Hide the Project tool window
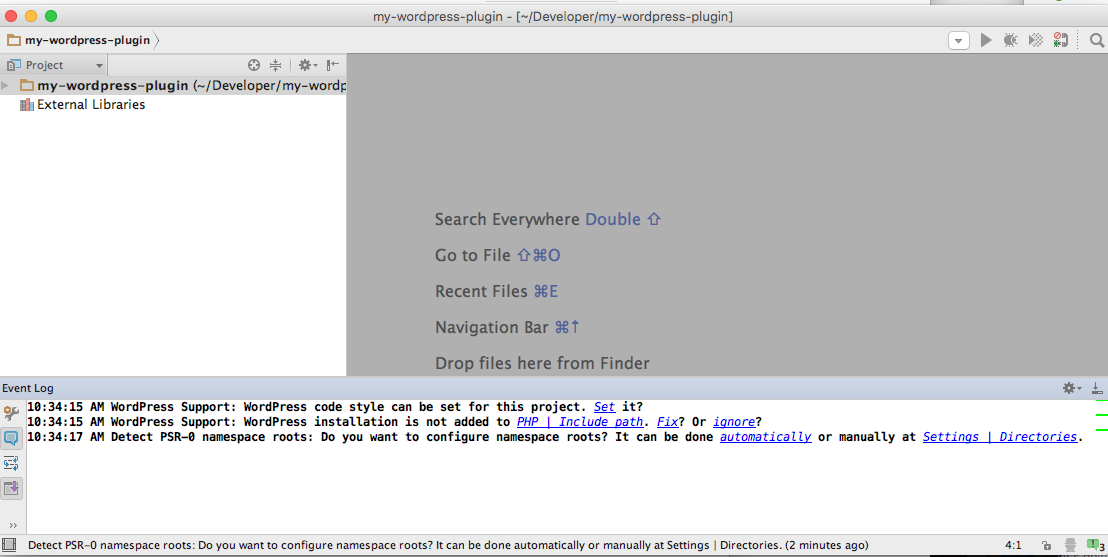The width and height of the screenshot is (1108, 557). pos(333,65)
